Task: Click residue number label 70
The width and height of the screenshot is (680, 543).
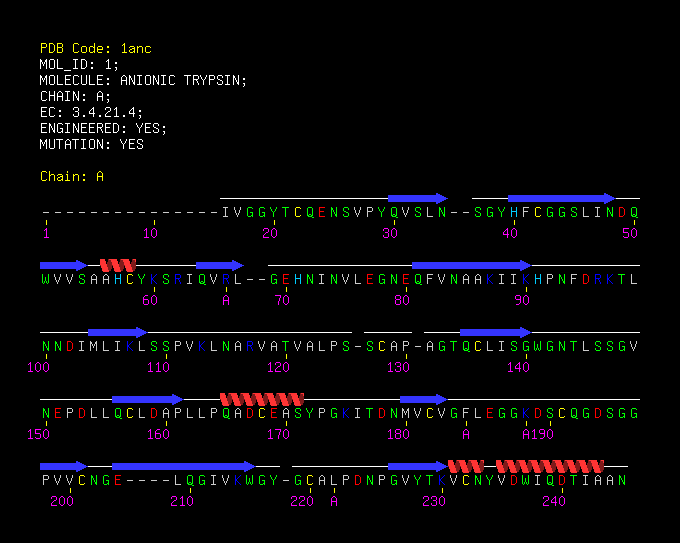Action: (x=282, y=300)
